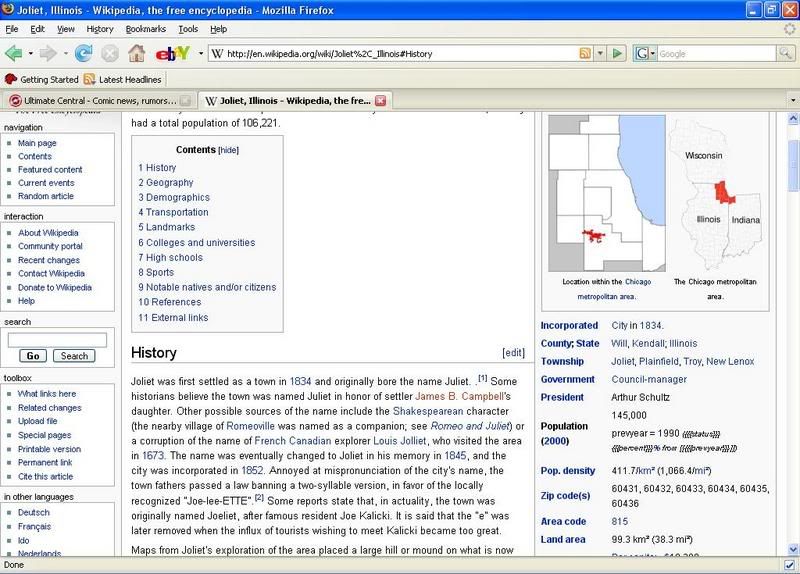Image resolution: width=800 pixels, height=574 pixels.
Task: Open the File menu
Action: 12,29
